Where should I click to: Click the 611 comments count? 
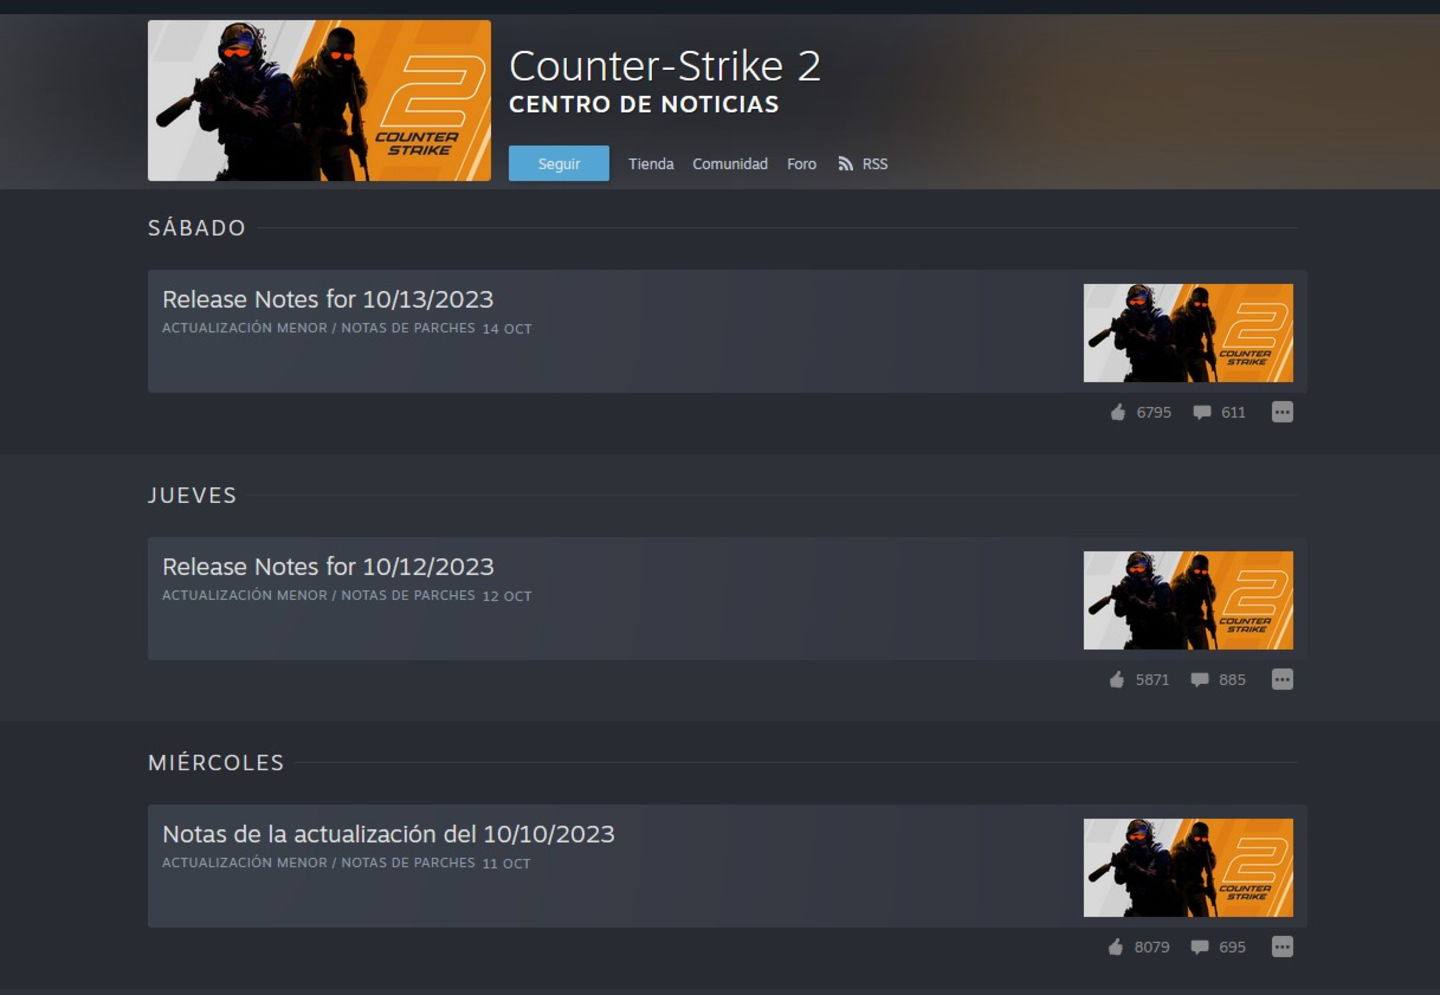tap(1233, 412)
